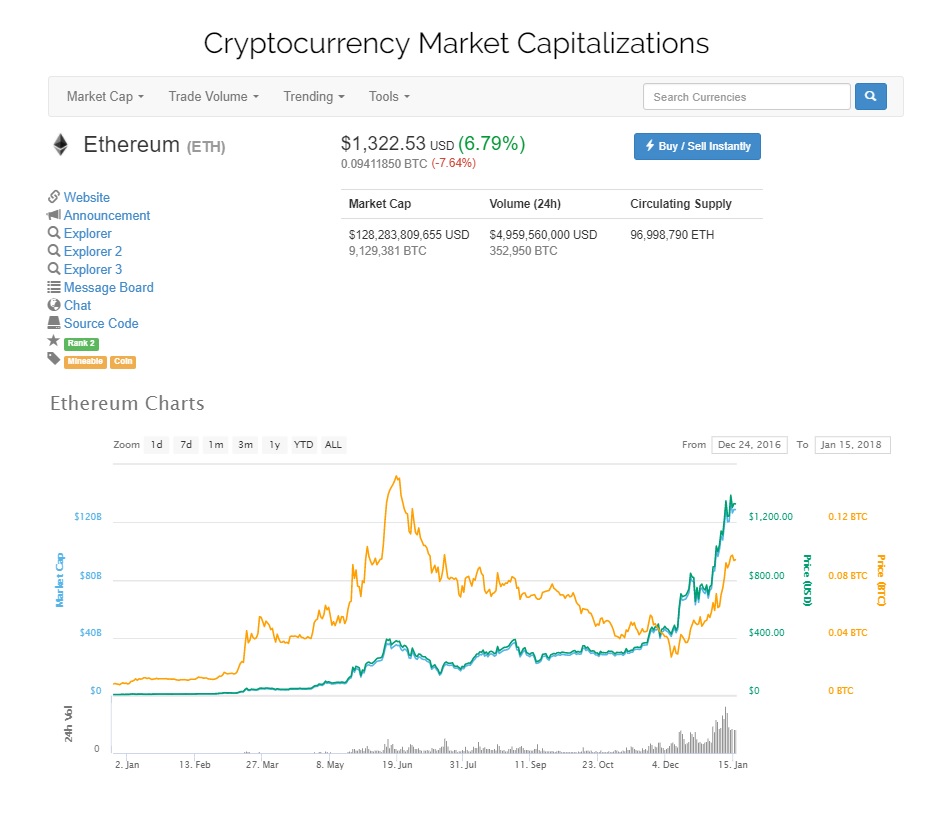
Task: Click the magnifier search button
Action: click(870, 97)
